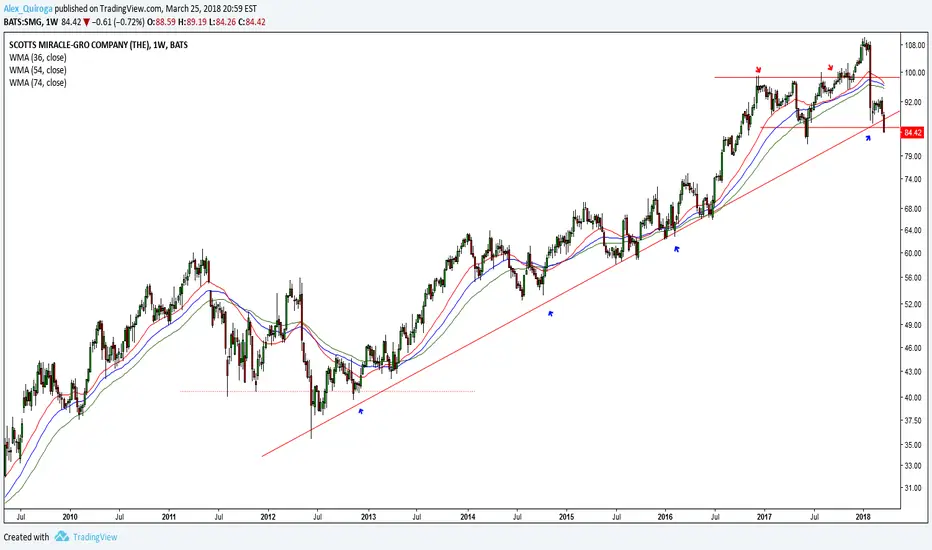932x550 pixels.
Task: Click the 52.00 price axis label
Action: point(914,304)
